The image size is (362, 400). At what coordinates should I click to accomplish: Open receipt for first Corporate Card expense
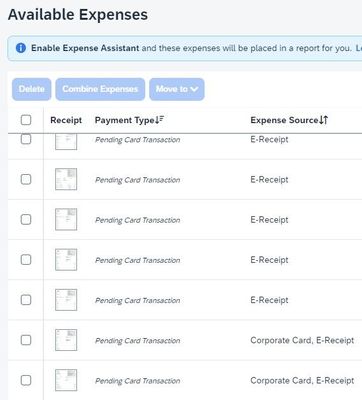pos(66,340)
